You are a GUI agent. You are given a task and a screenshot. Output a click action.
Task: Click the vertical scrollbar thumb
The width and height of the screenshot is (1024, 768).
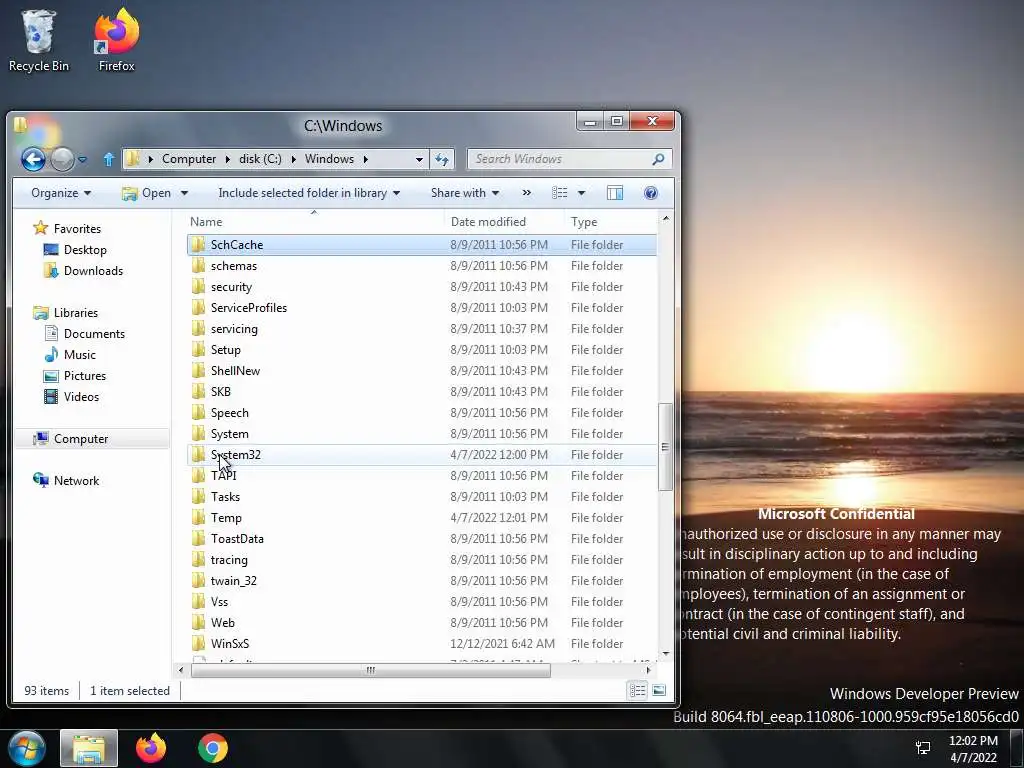(665, 447)
